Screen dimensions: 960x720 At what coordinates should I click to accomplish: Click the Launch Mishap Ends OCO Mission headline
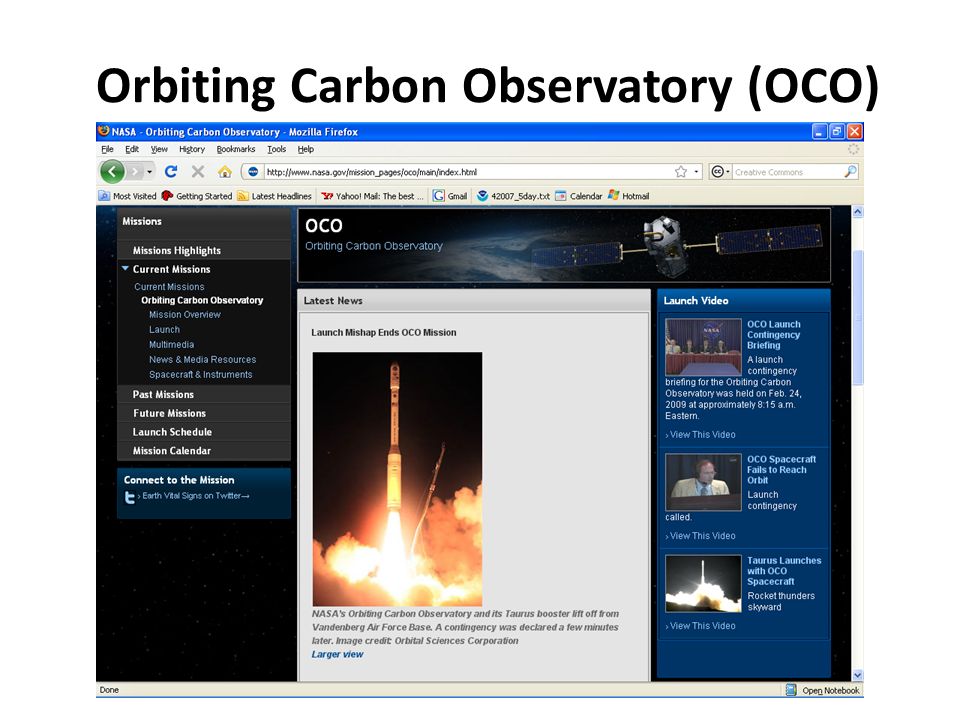click(384, 332)
